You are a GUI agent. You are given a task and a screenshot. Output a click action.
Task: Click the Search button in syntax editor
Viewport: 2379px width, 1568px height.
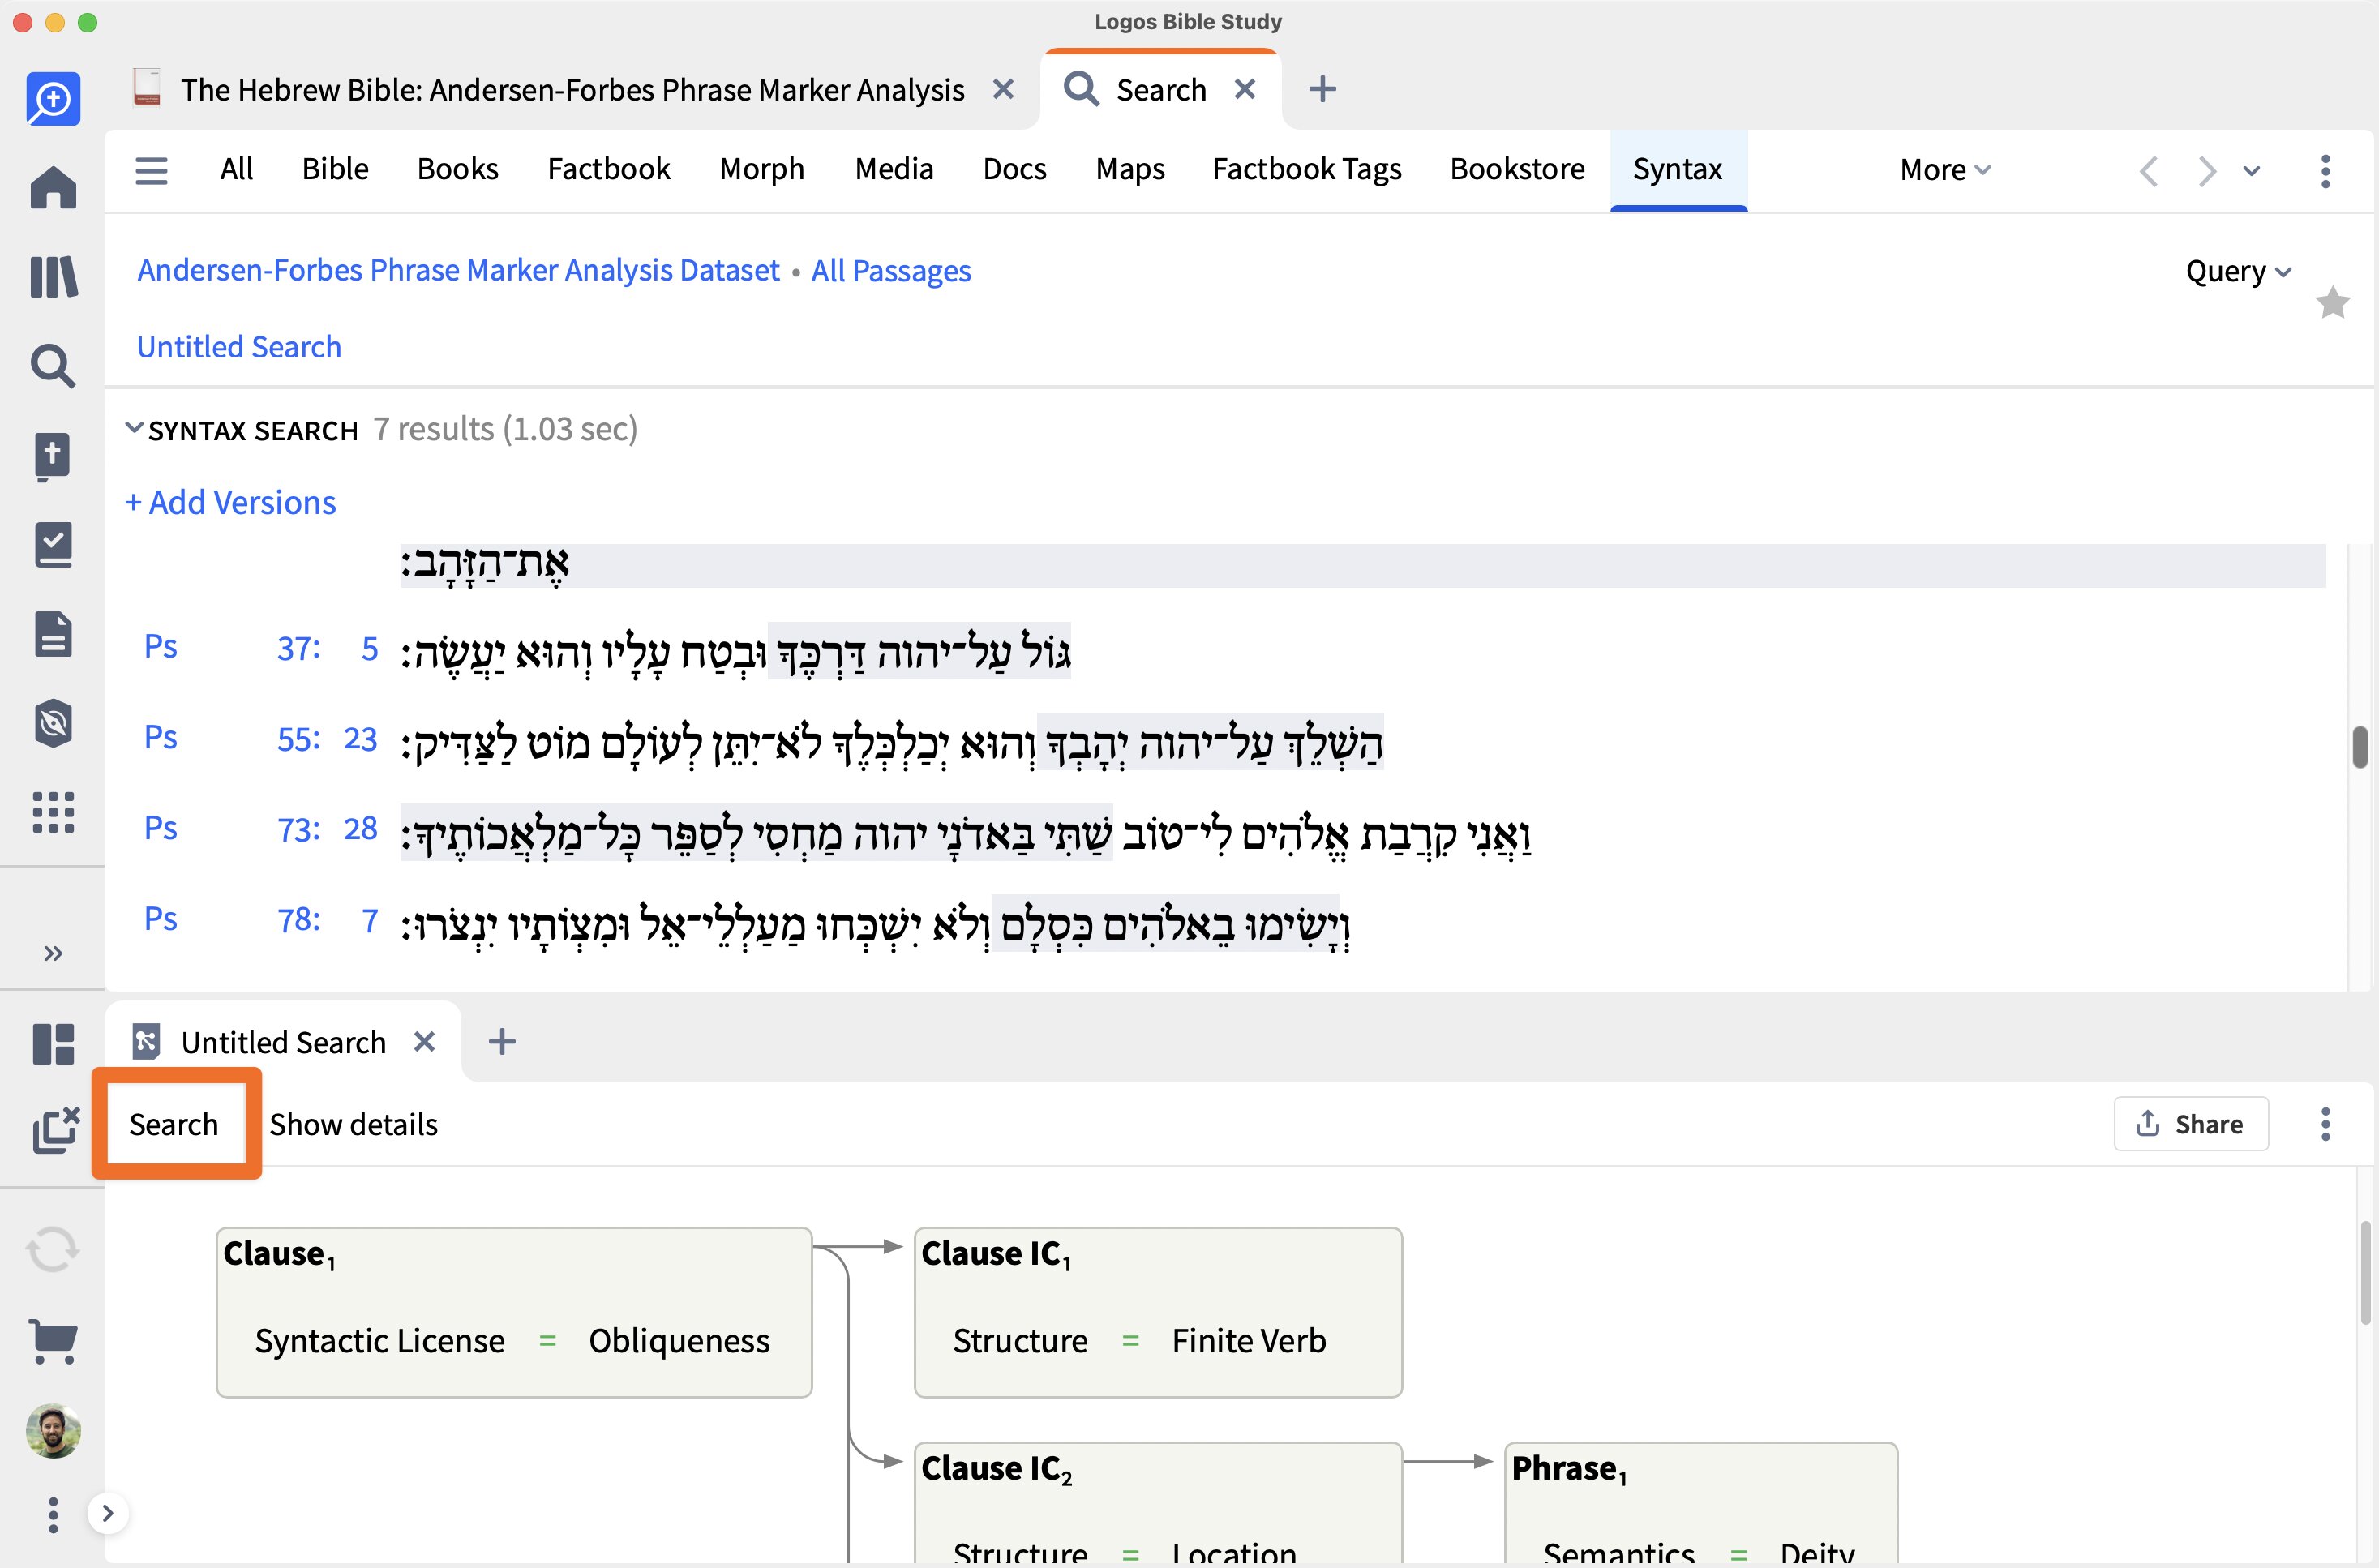(174, 1124)
